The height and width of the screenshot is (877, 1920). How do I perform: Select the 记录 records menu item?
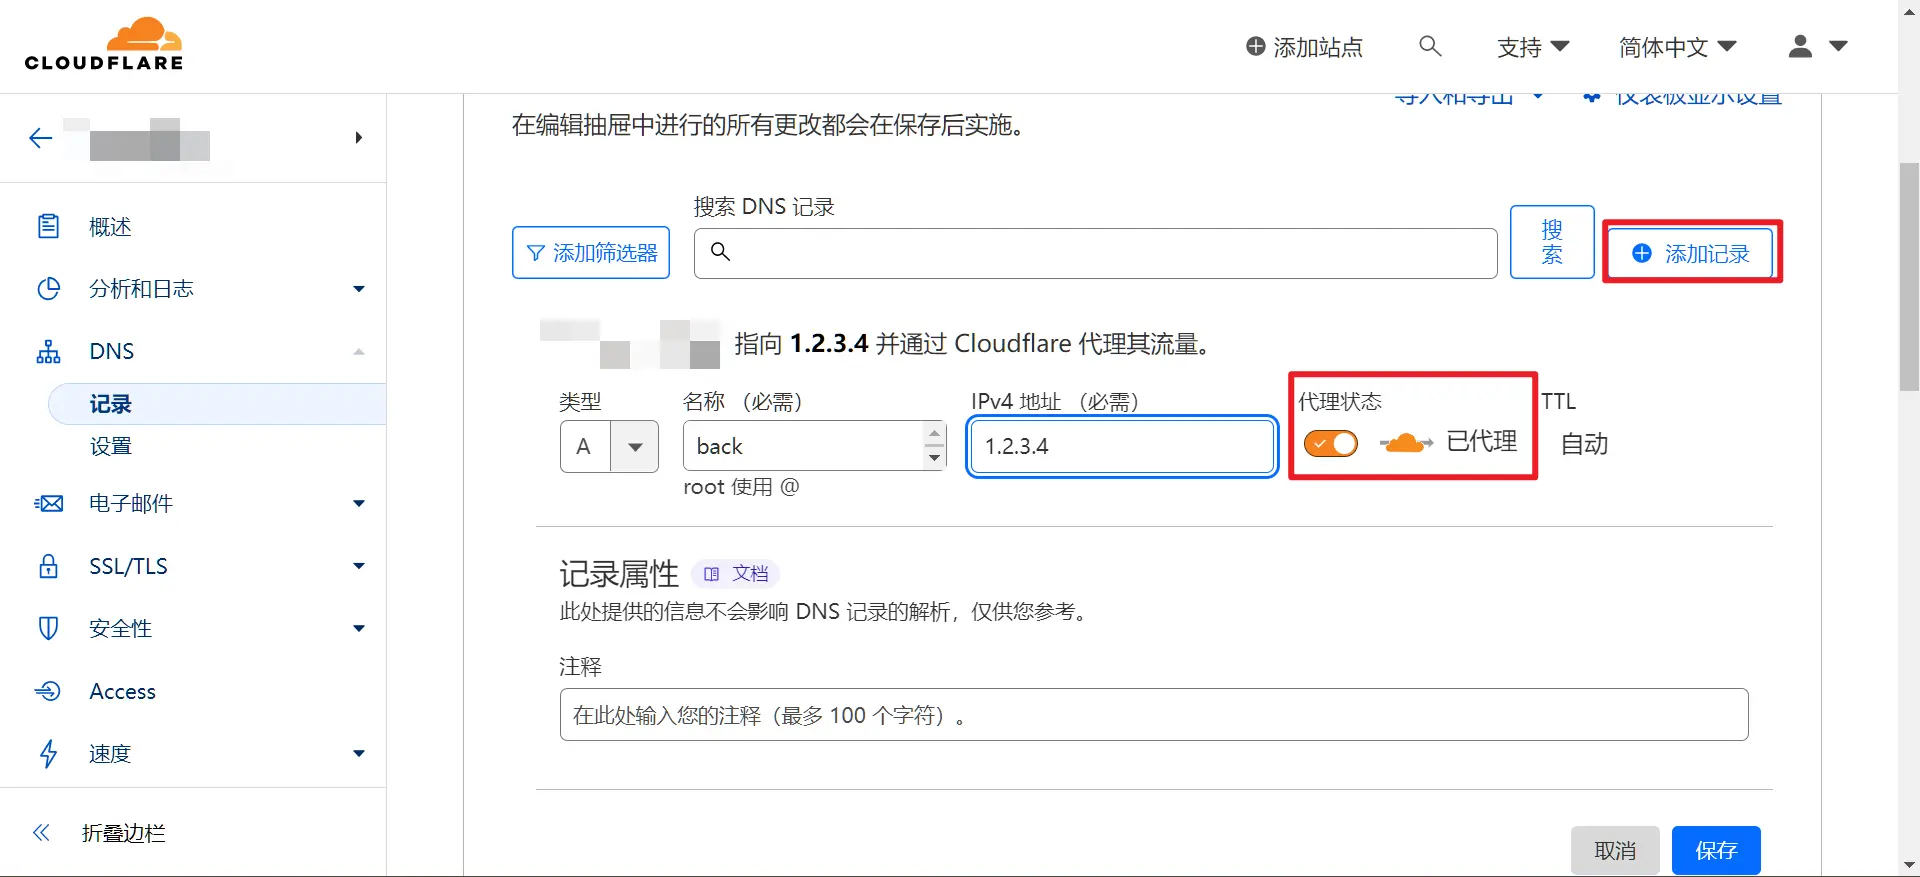(217, 404)
